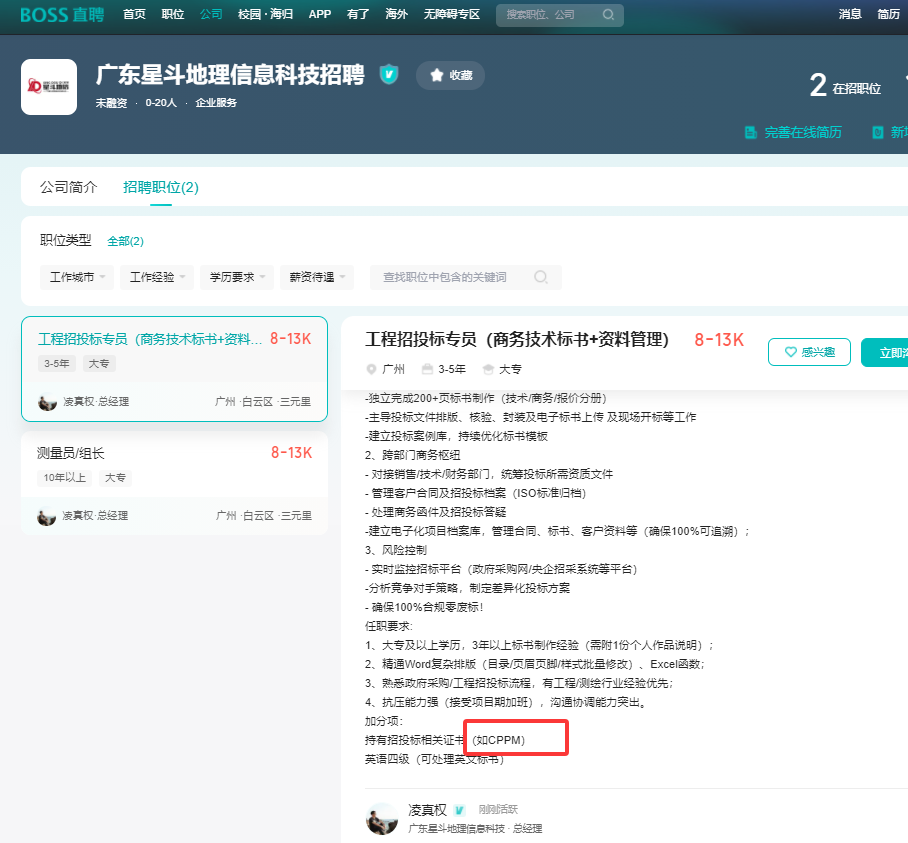Click the magnifier icon in top search bar
908x843 pixels.
(609, 15)
